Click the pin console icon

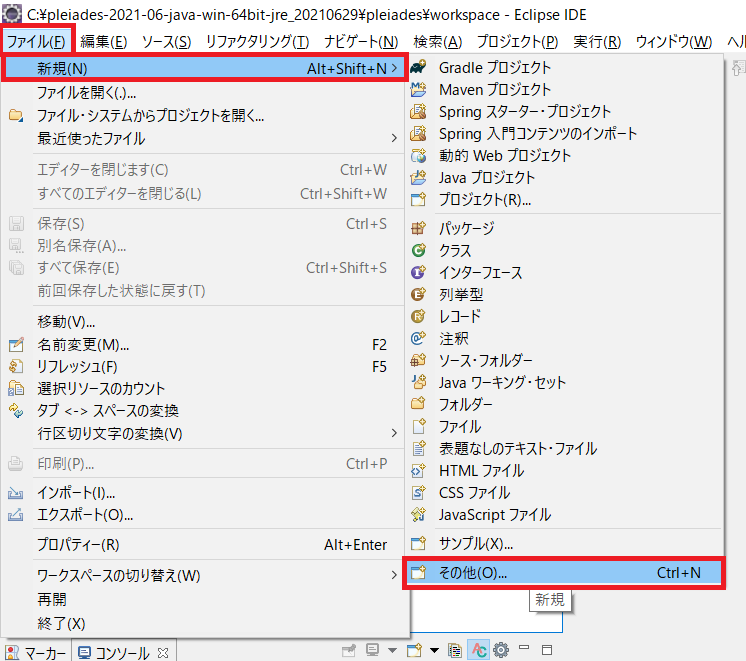coord(349,650)
